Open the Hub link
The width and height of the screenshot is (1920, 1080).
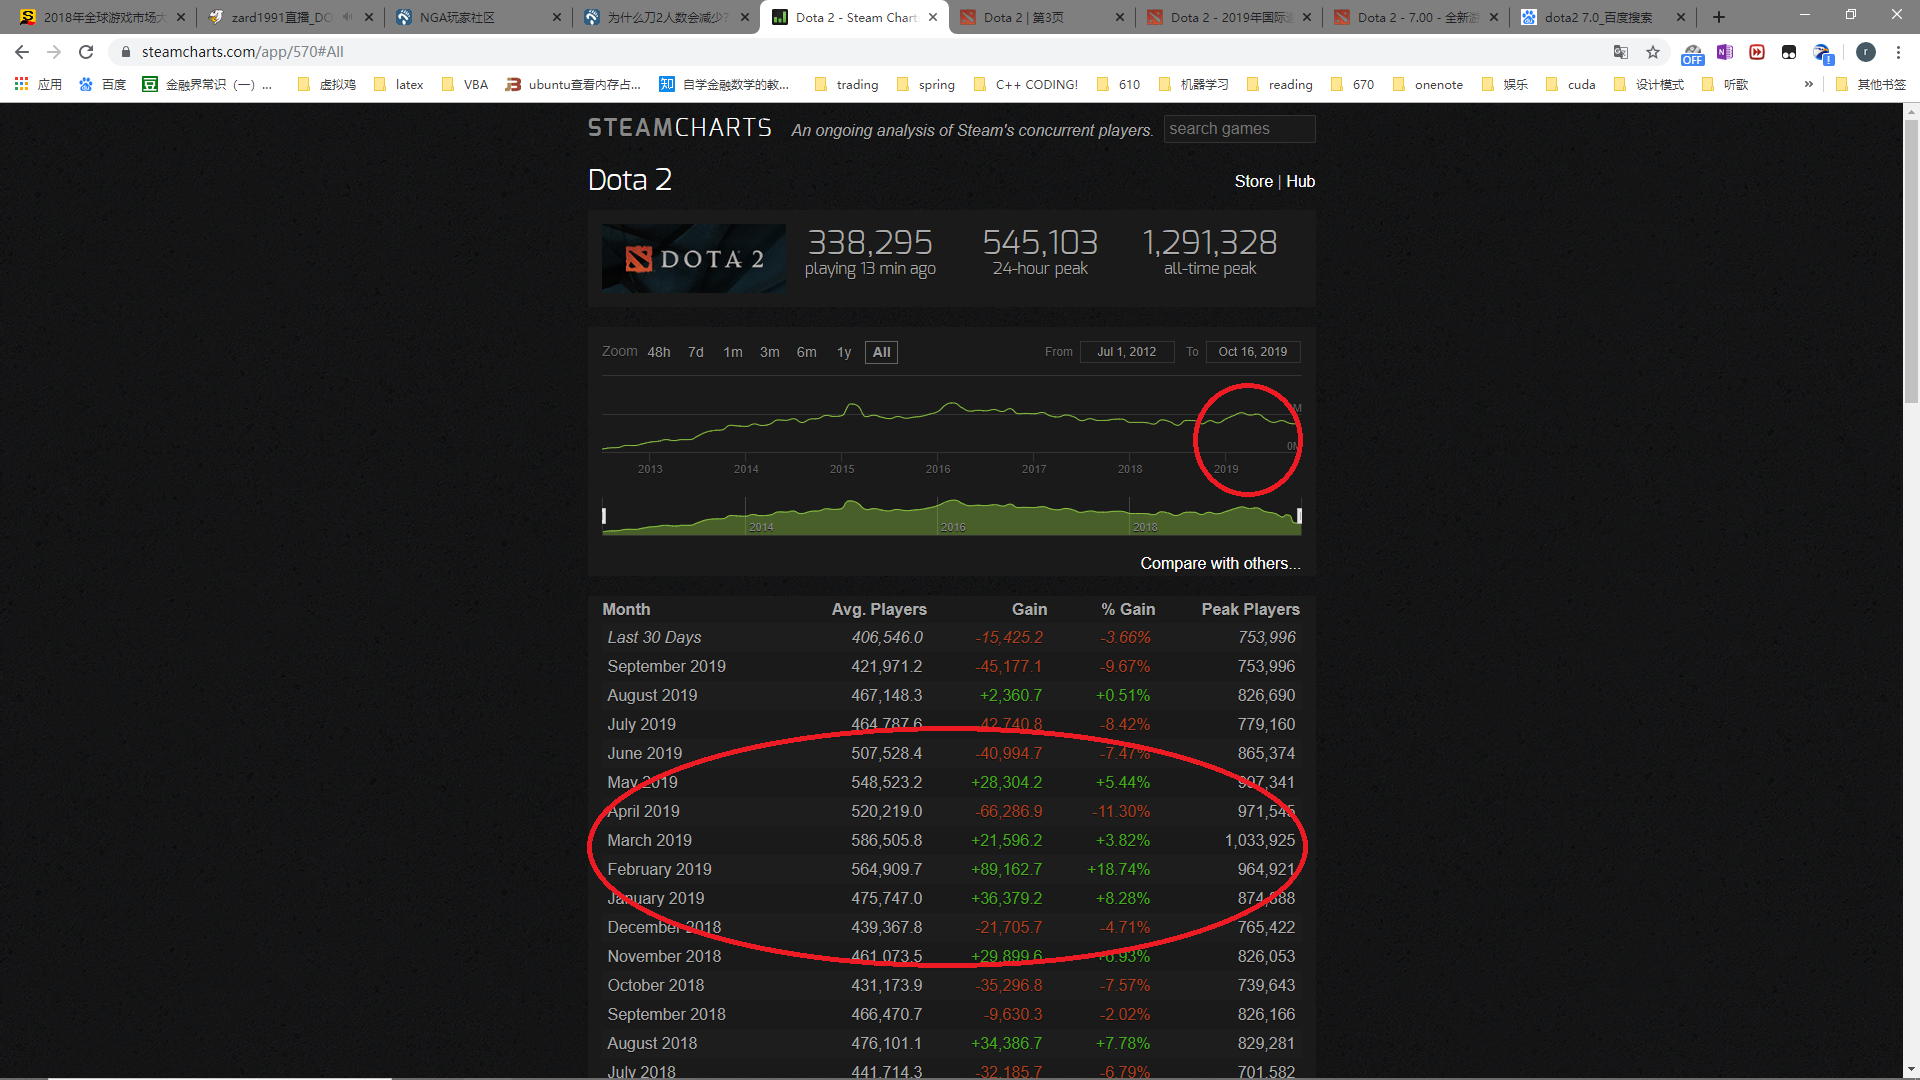coord(1300,182)
